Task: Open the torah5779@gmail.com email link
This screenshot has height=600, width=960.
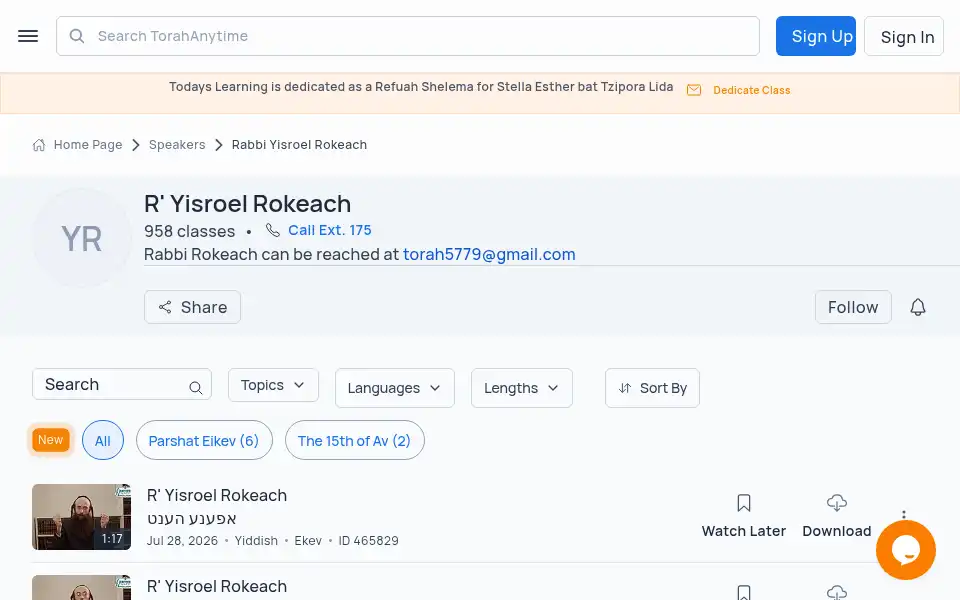Action: [x=489, y=254]
